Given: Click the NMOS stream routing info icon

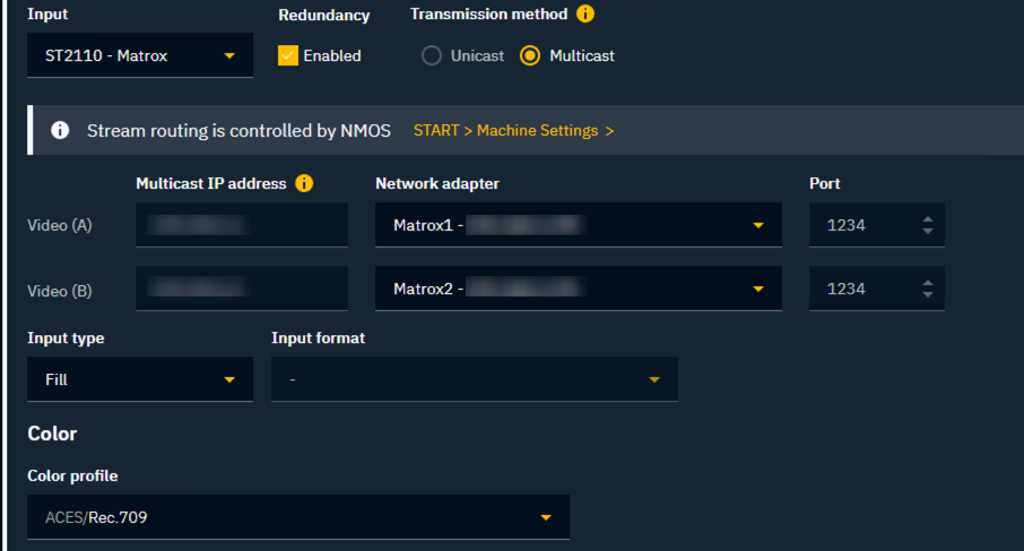Looking at the screenshot, I should [60, 131].
